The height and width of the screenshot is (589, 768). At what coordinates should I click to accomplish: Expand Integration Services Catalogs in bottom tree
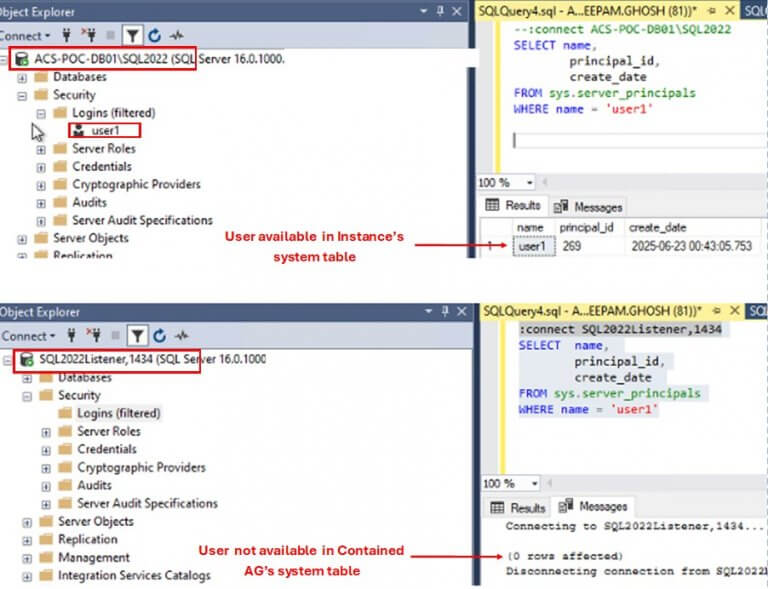click(x=27, y=576)
